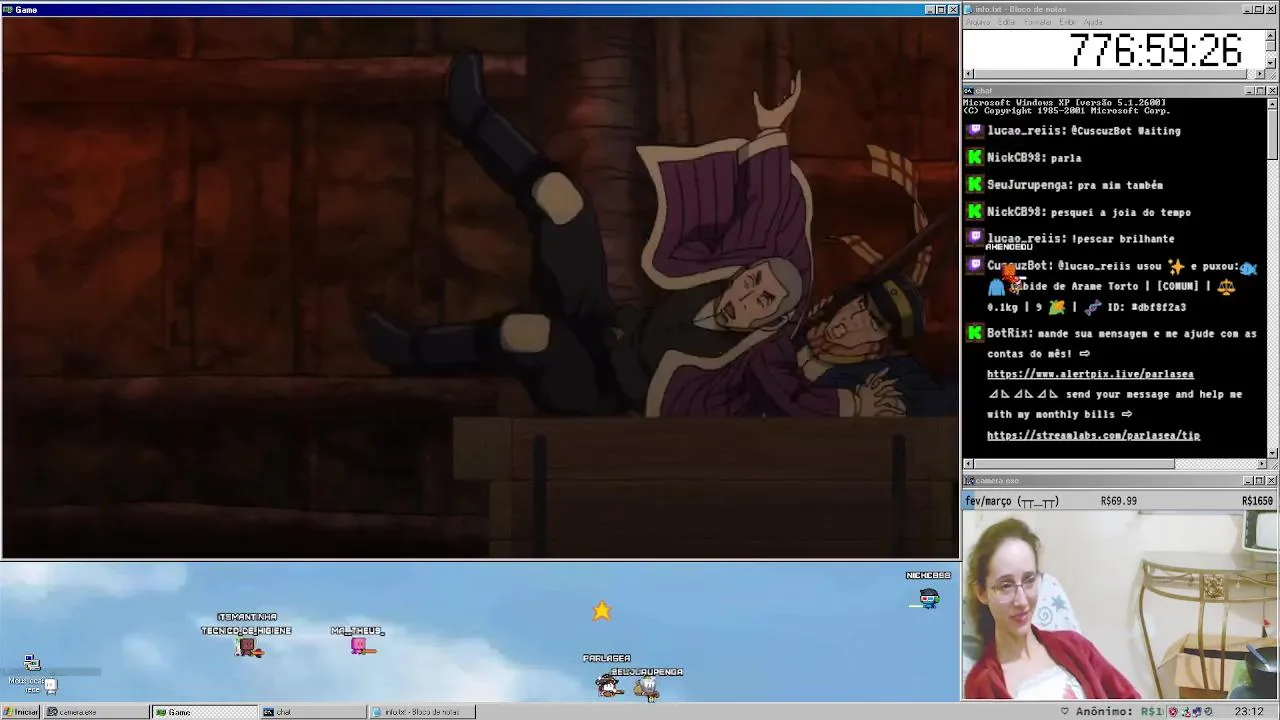Select the NICKCB98 avatar character
1280x720 pixels.
point(929,598)
